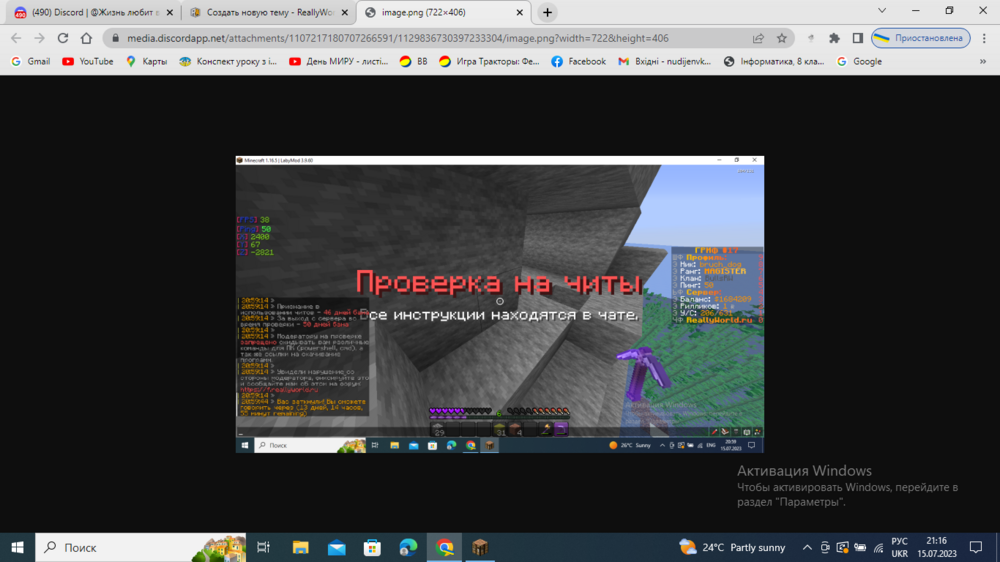
Task: Show more bookmarks with the overflow arrows
Action: pyautogui.click(x=983, y=61)
